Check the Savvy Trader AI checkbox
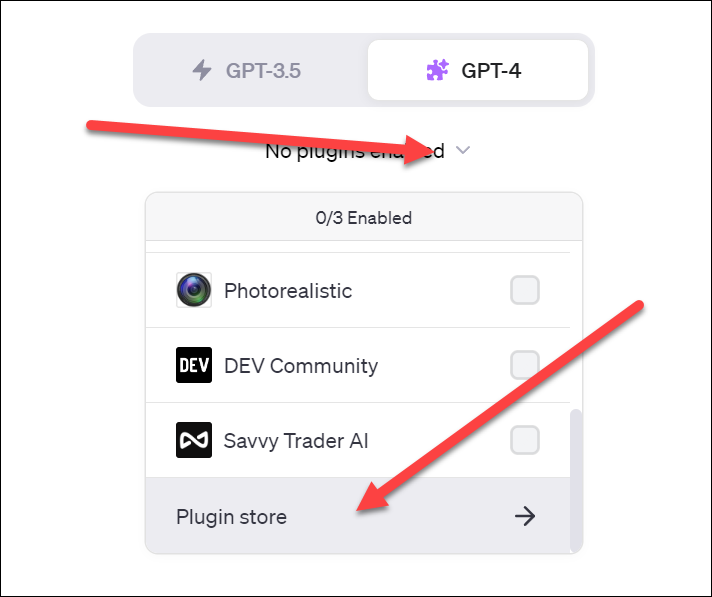712x597 pixels. point(525,440)
